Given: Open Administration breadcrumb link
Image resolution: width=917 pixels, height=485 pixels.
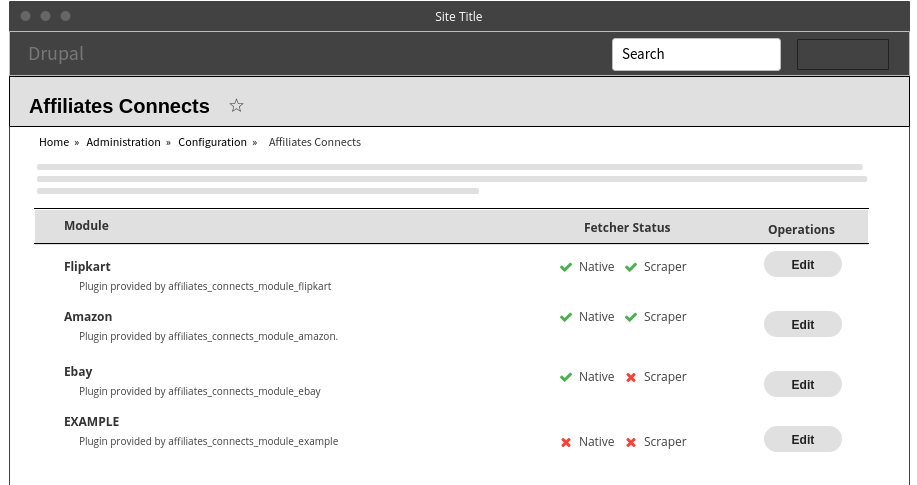Looking at the screenshot, I should 123,142.
